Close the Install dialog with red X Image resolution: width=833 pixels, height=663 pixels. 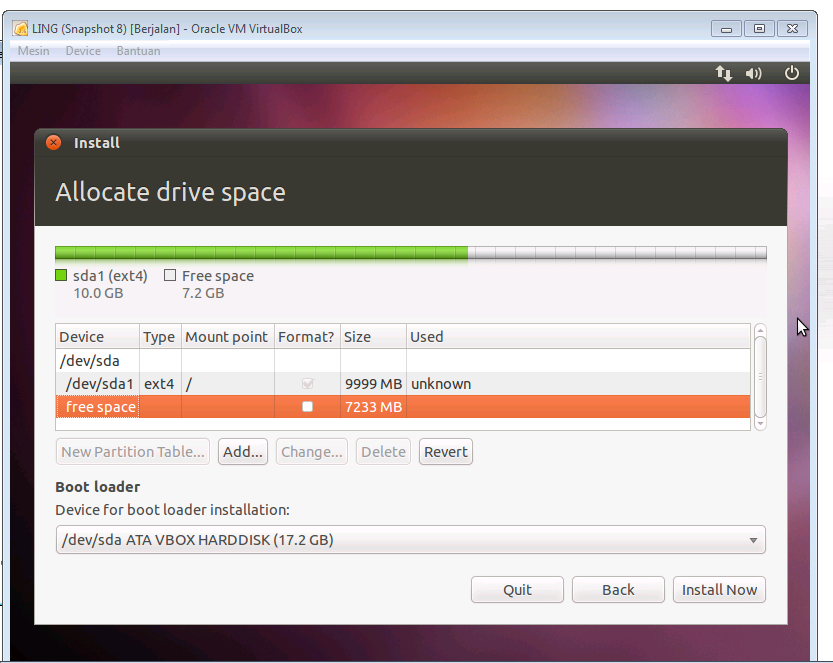click(53, 142)
